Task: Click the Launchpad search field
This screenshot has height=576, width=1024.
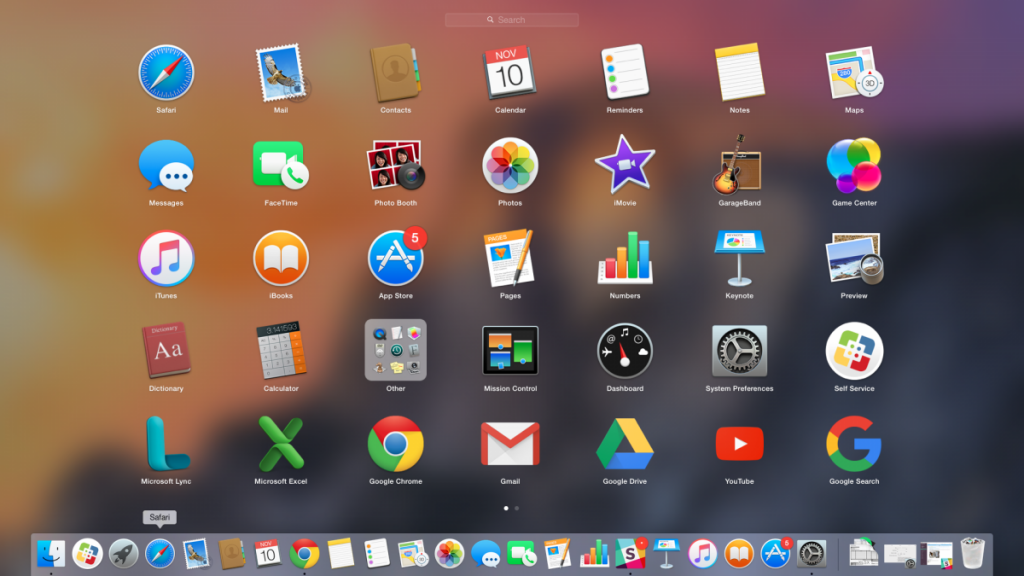Action: [512, 20]
